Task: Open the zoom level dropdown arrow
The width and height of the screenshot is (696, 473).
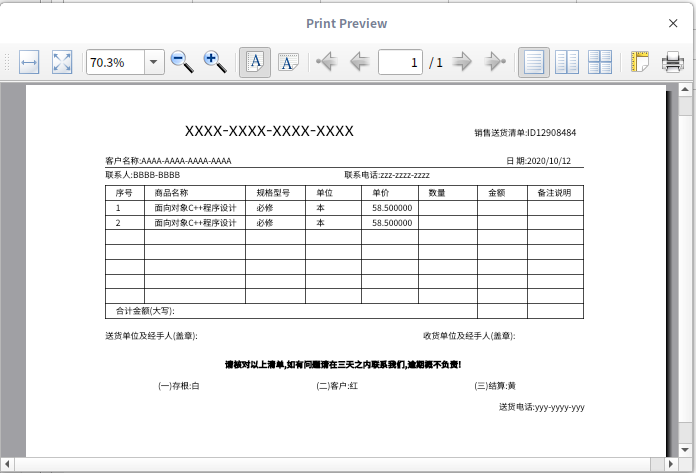Action: [154, 62]
